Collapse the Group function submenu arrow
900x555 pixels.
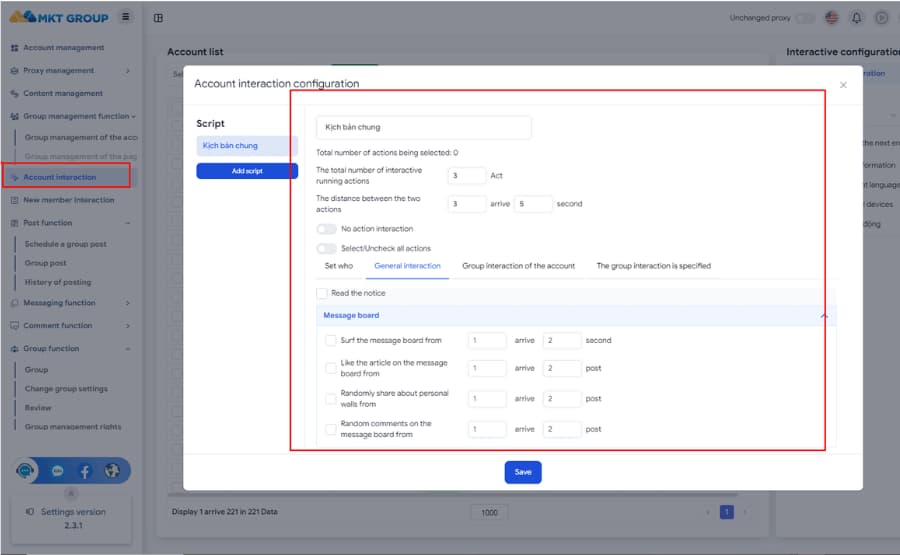[x=127, y=348]
